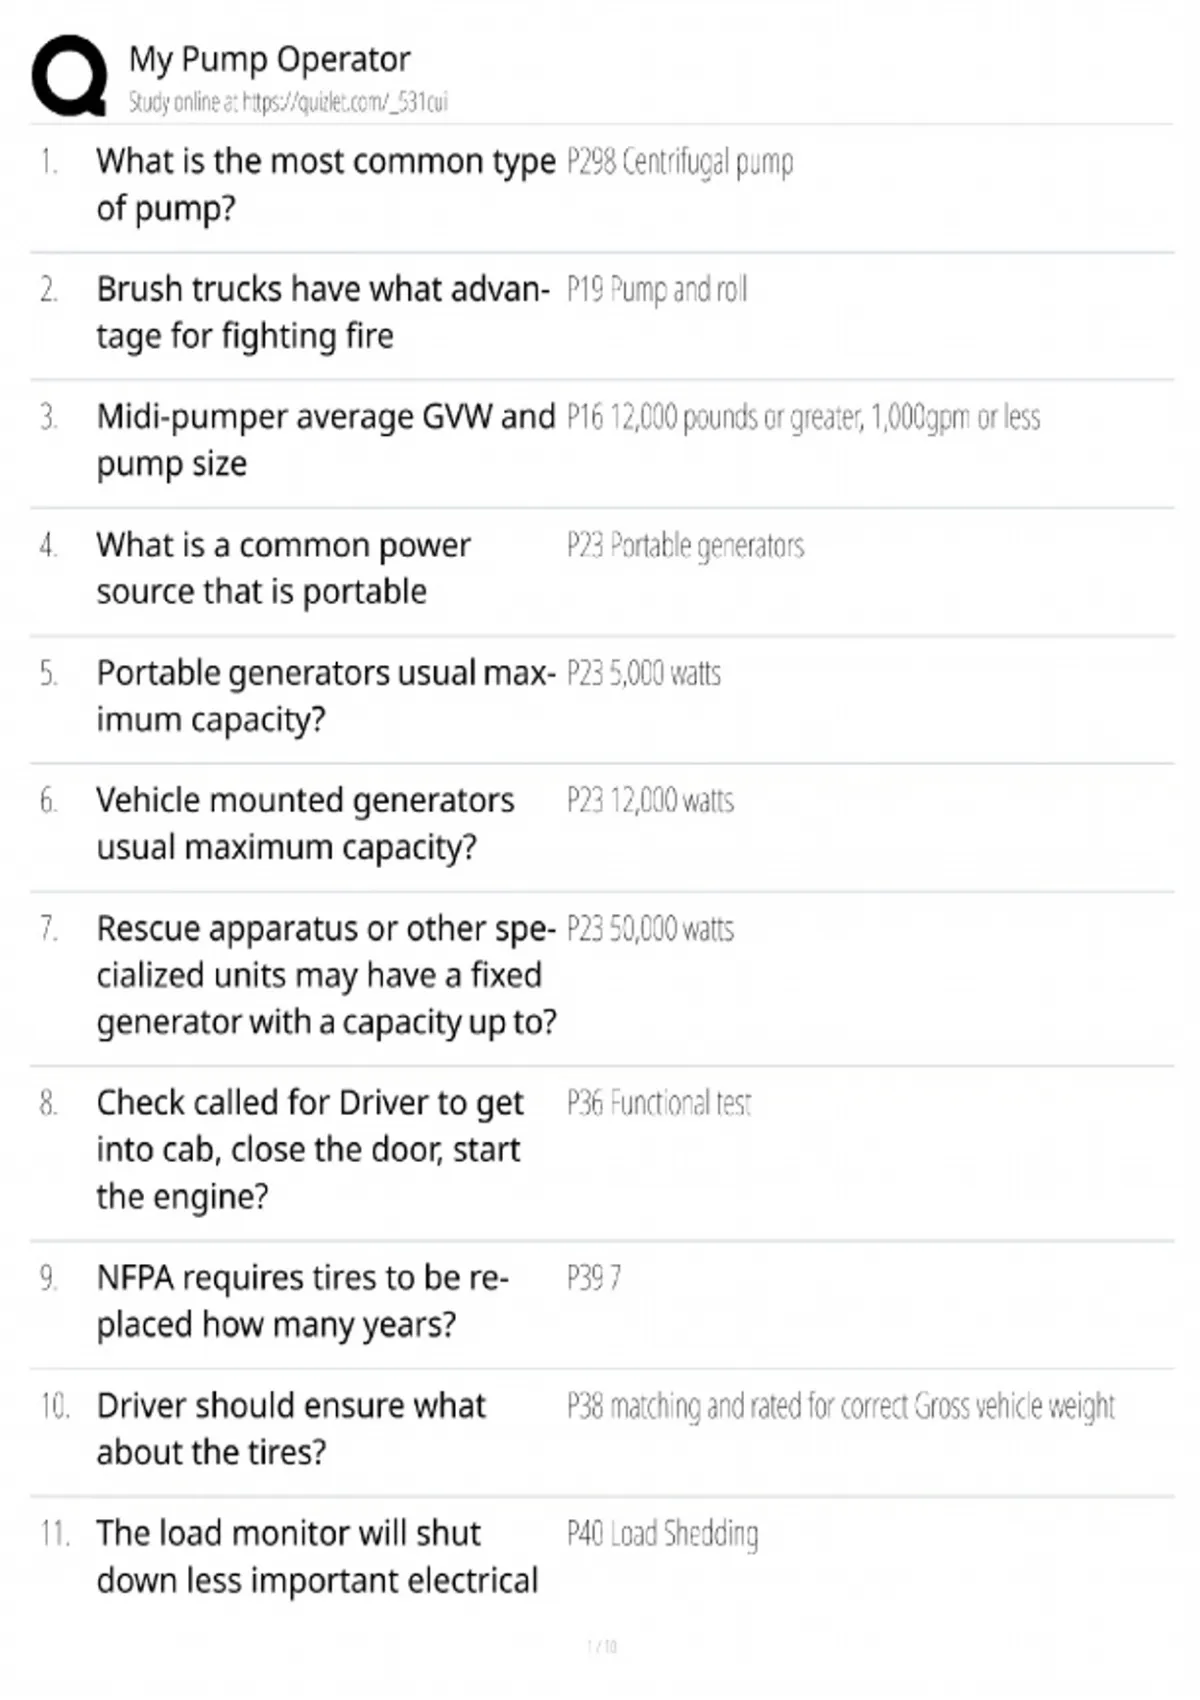Select the vehicle mounted generators question
Viewport: 1200px width, 1700px height.
point(305,823)
